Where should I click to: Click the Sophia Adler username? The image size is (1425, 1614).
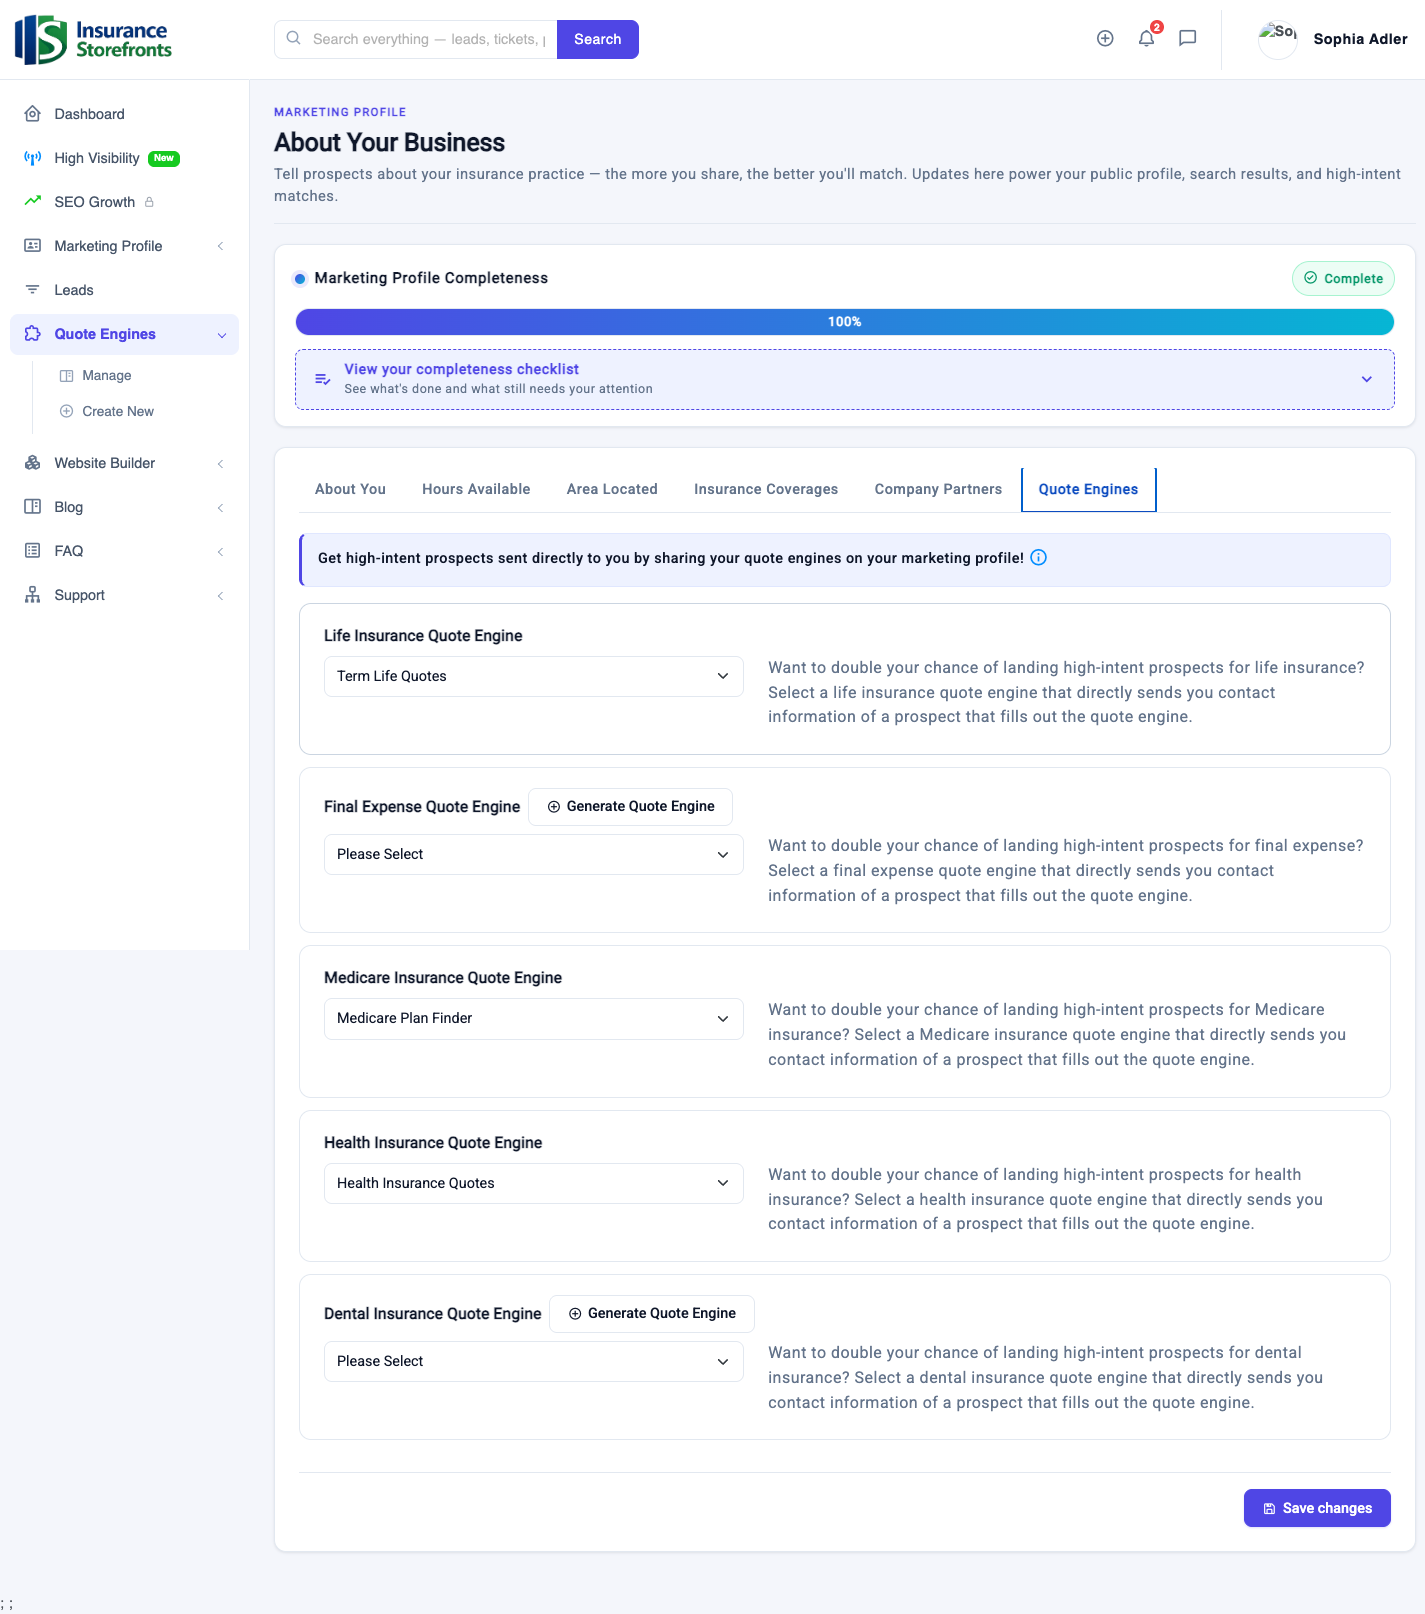[1360, 39]
